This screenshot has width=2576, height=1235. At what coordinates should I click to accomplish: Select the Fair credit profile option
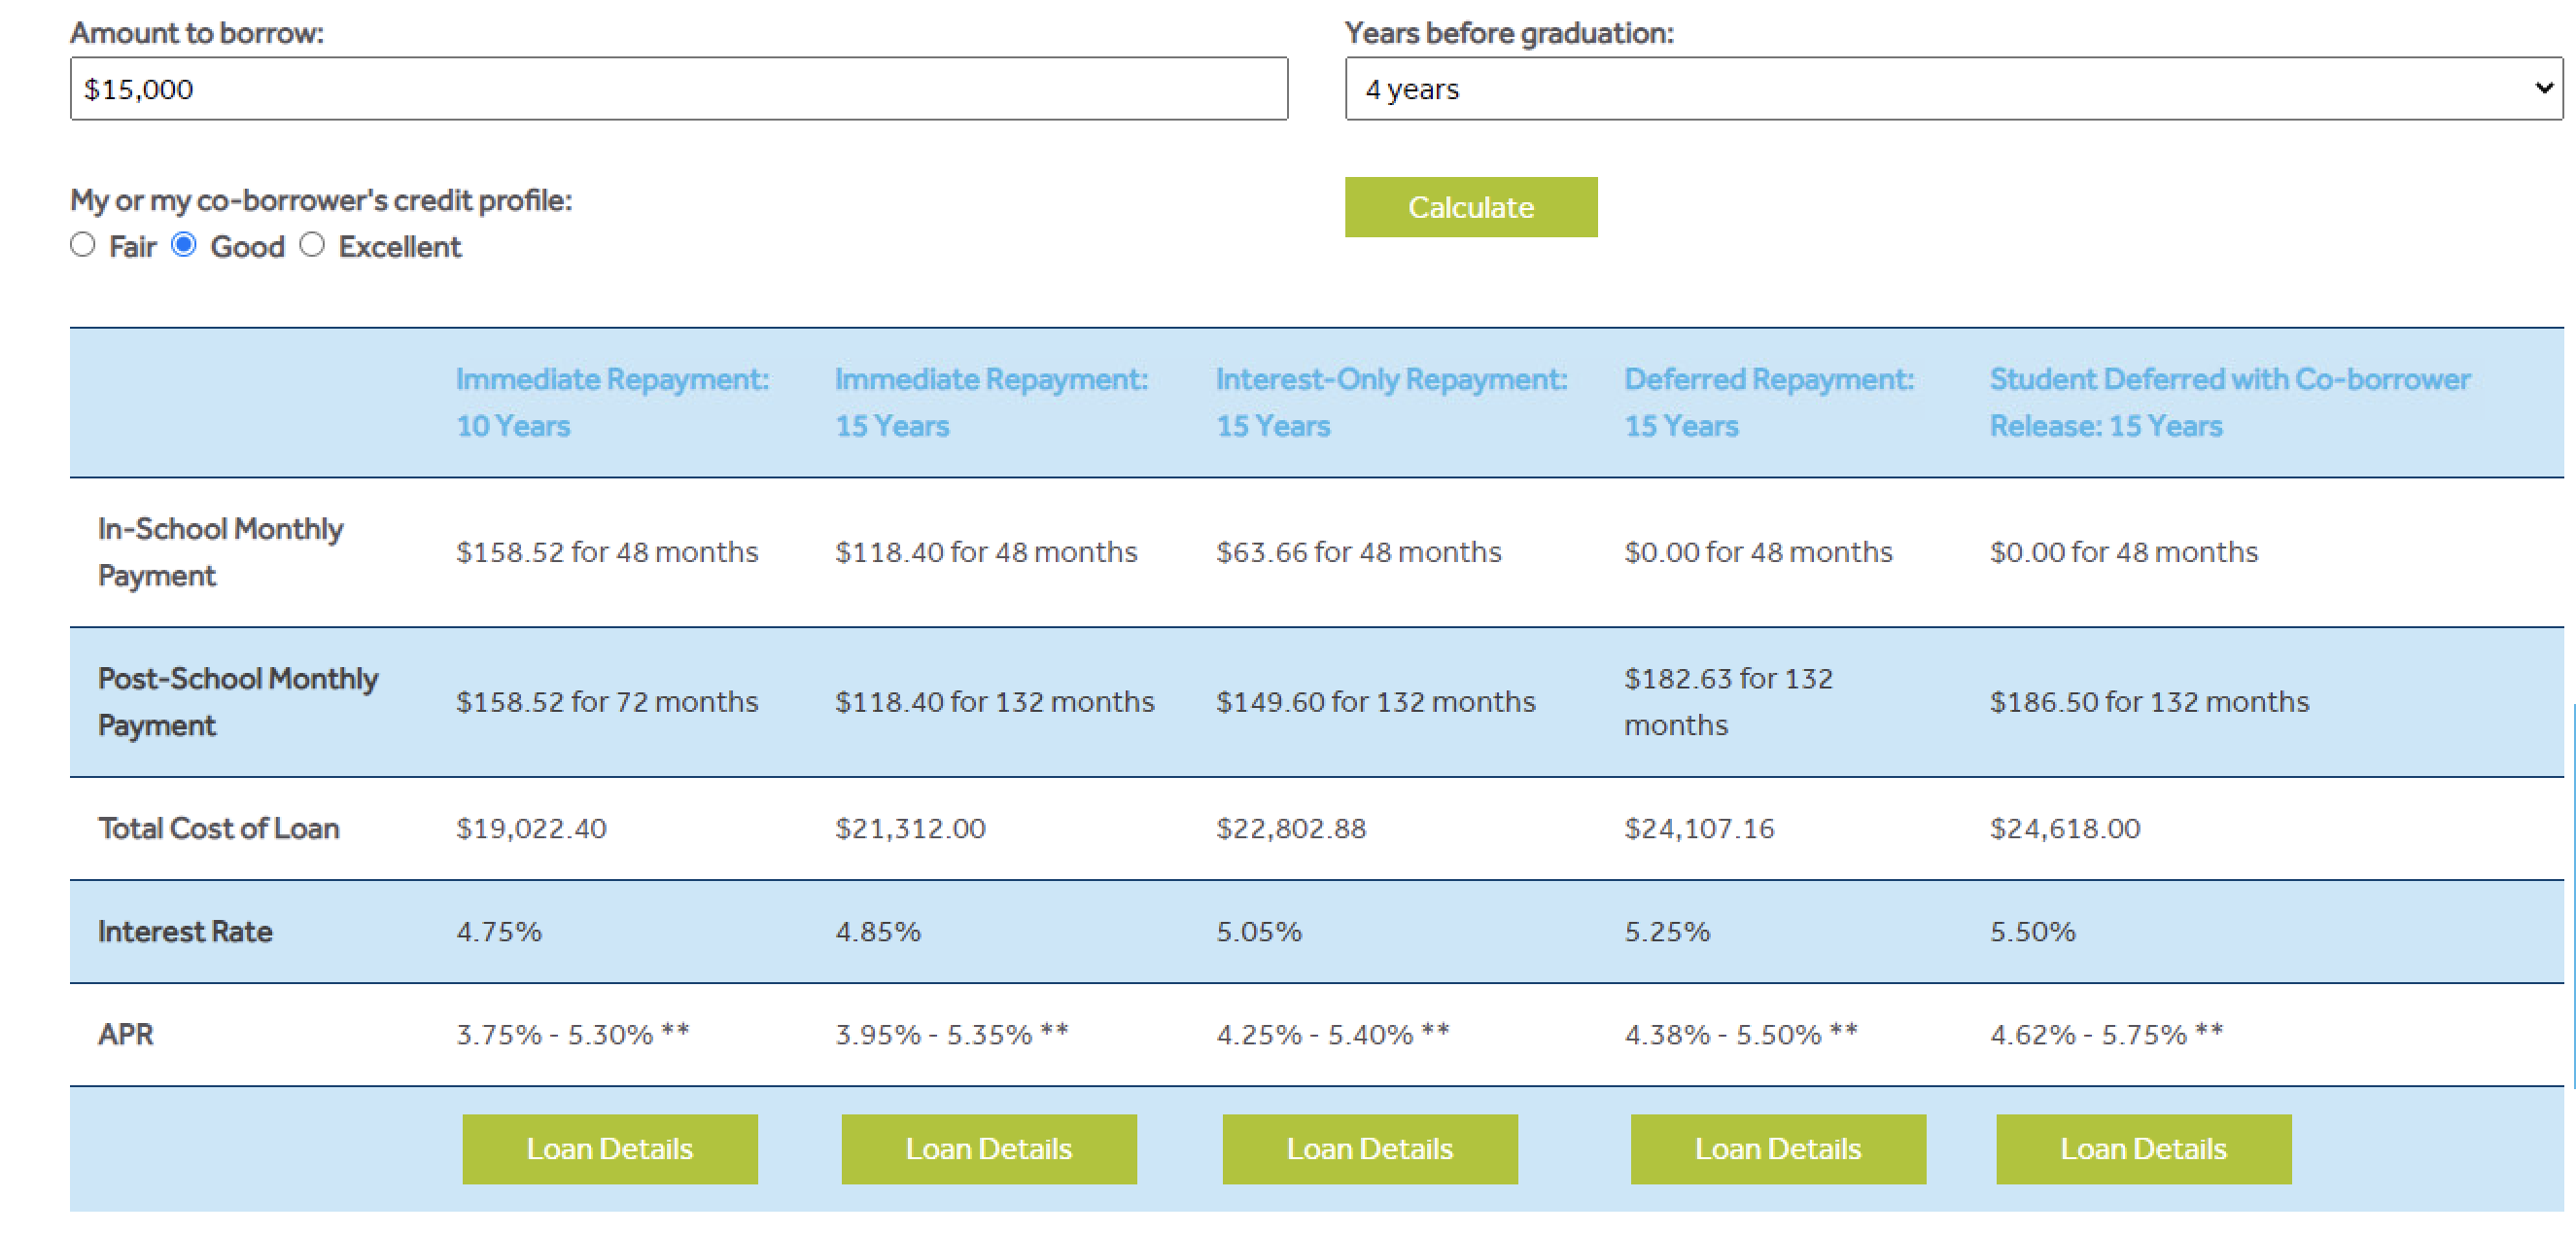pyautogui.click(x=83, y=245)
